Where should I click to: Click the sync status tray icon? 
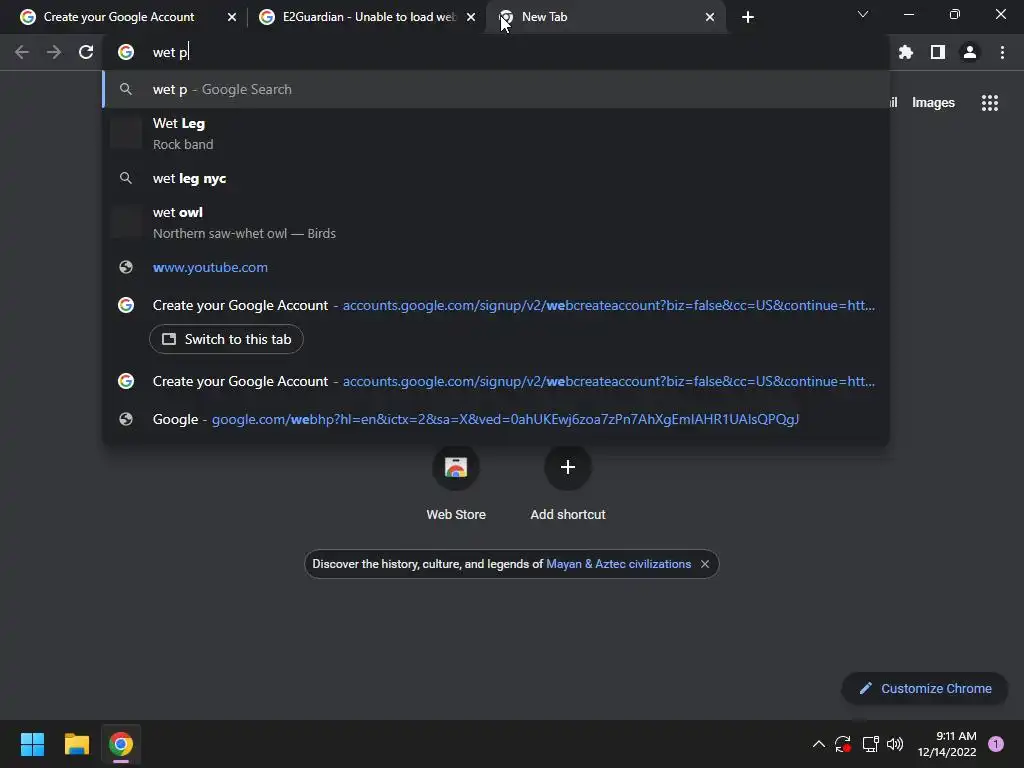click(x=842, y=744)
